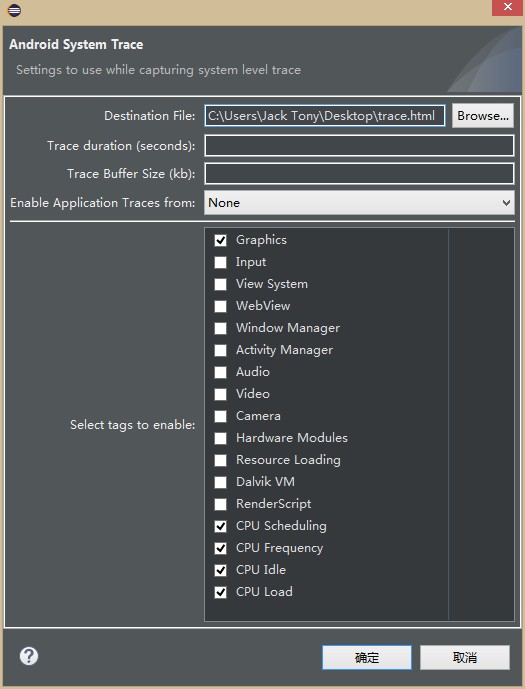Open the Enable Application Traces dropdown
The width and height of the screenshot is (525, 689).
tap(359, 203)
